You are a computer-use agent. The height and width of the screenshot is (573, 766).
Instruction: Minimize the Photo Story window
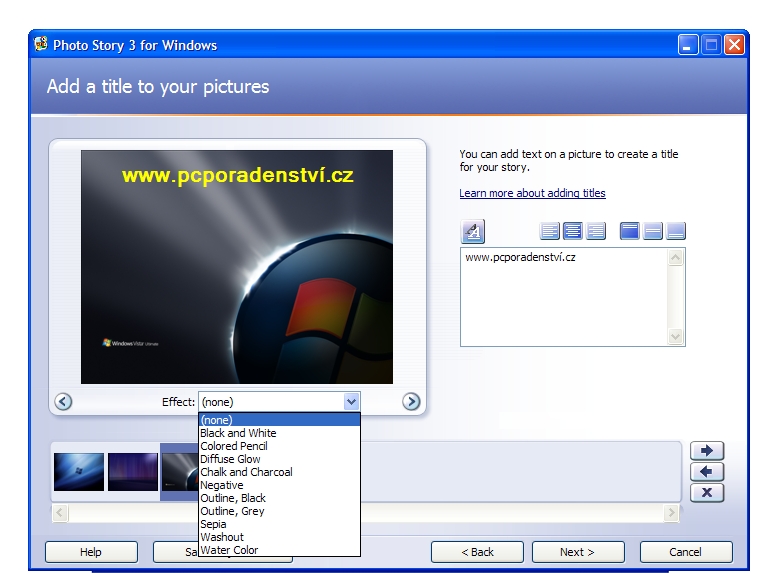pyautogui.click(x=688, y=45)
